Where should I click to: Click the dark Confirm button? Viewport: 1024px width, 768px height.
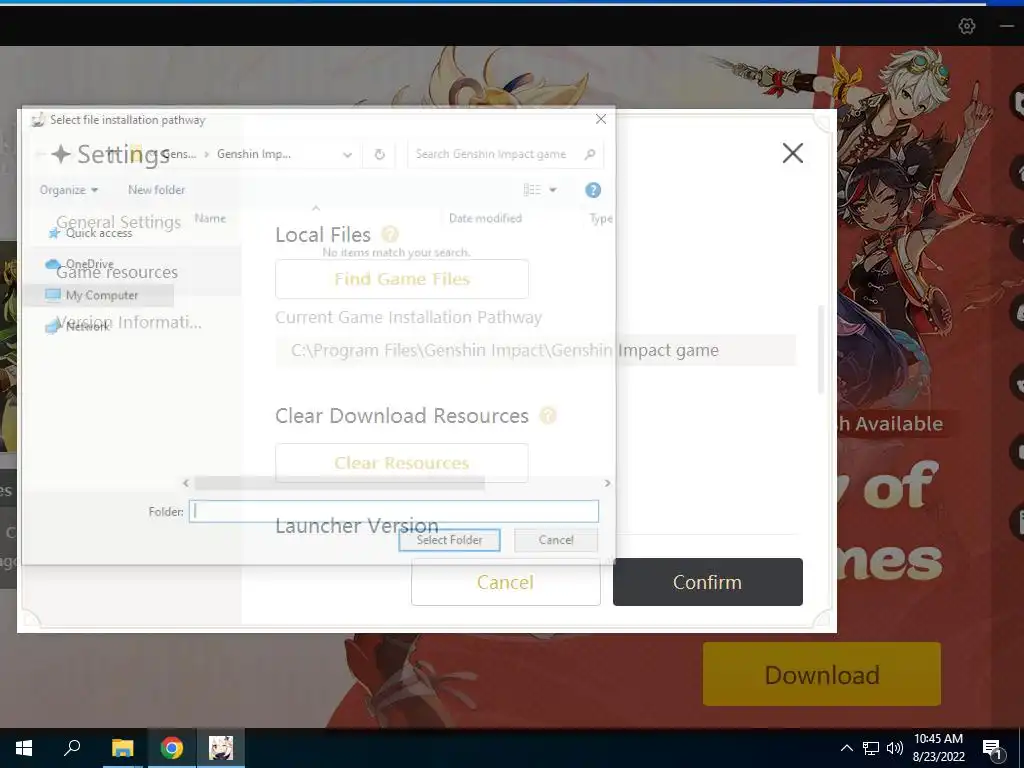pyautogui.click(x=707, y=582)
